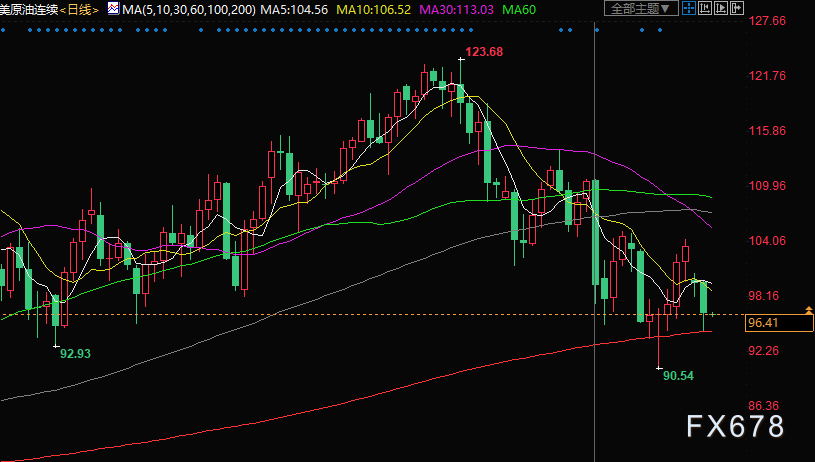The height and width of the screenshot is (462, 815).
Task: Click the 123.68 high price marker
Action: click(x=484, y=51)
